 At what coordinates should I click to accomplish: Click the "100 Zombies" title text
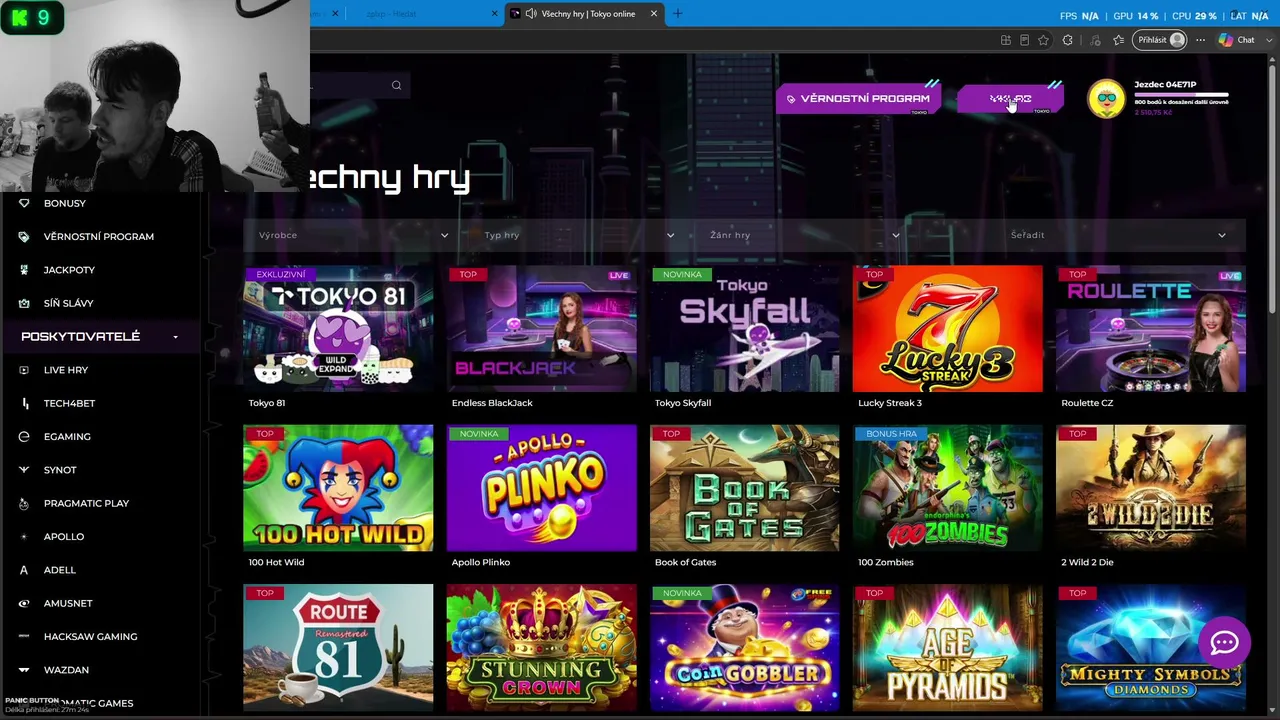click(886, 562)
